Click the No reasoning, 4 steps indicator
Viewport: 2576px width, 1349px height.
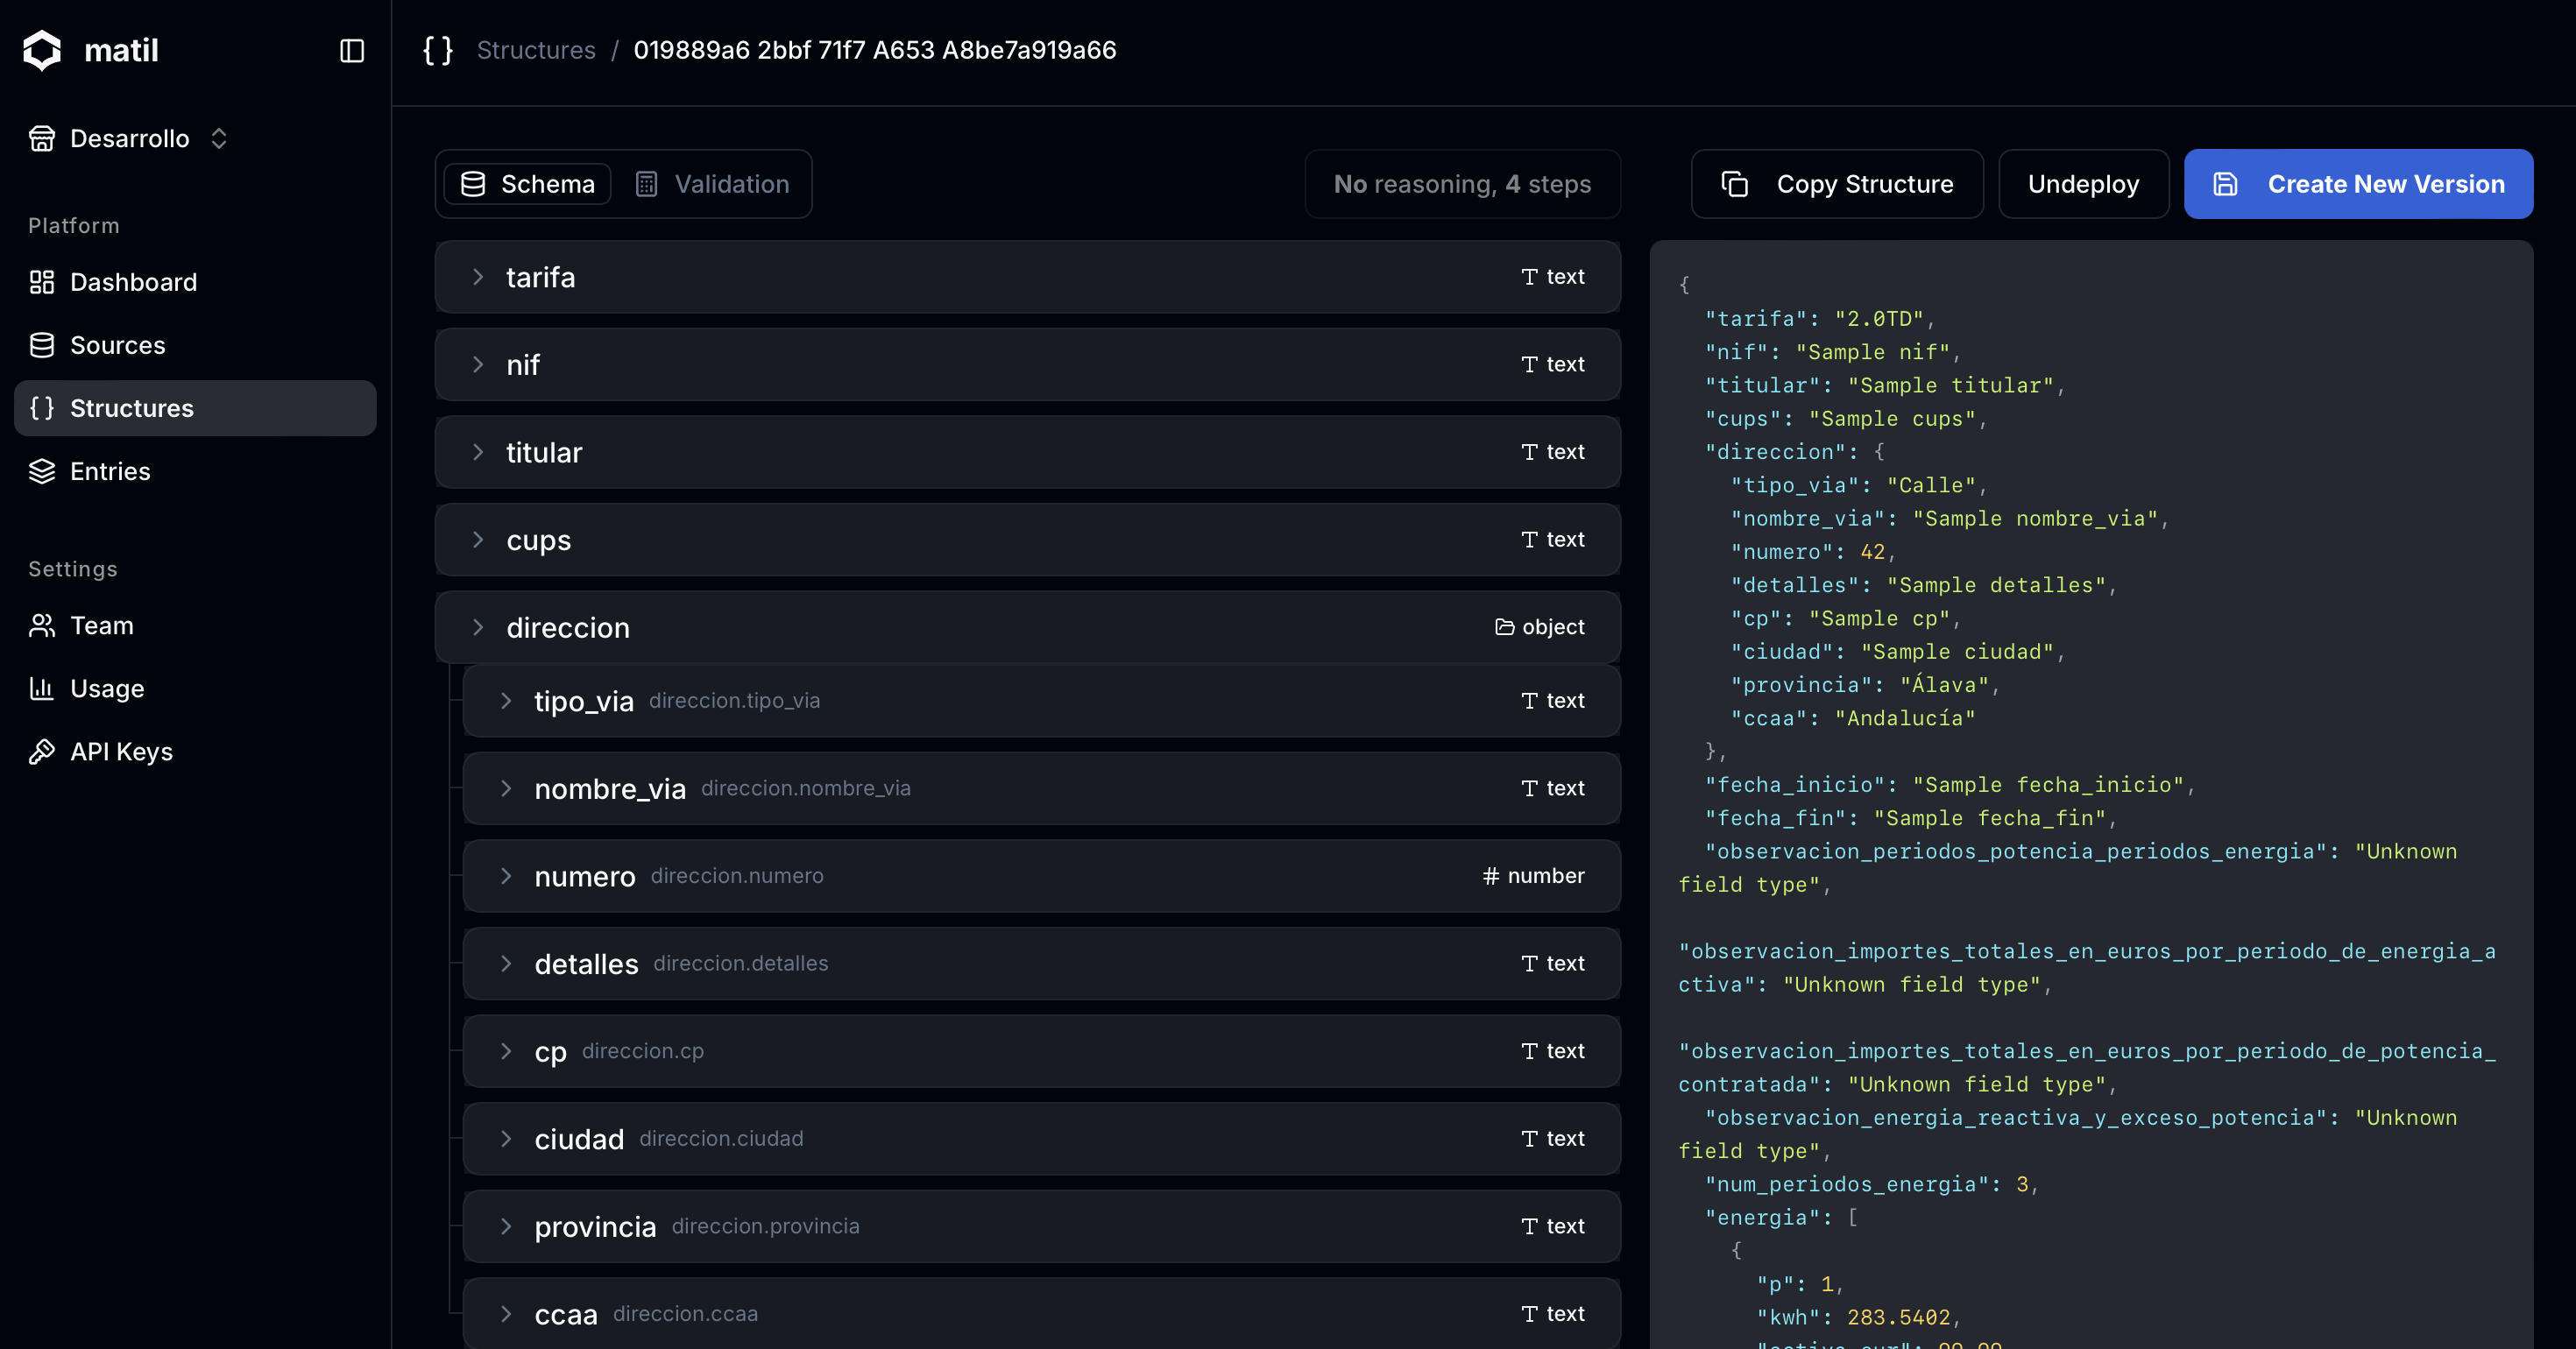pyautogui.click(x=1462, y=184)
